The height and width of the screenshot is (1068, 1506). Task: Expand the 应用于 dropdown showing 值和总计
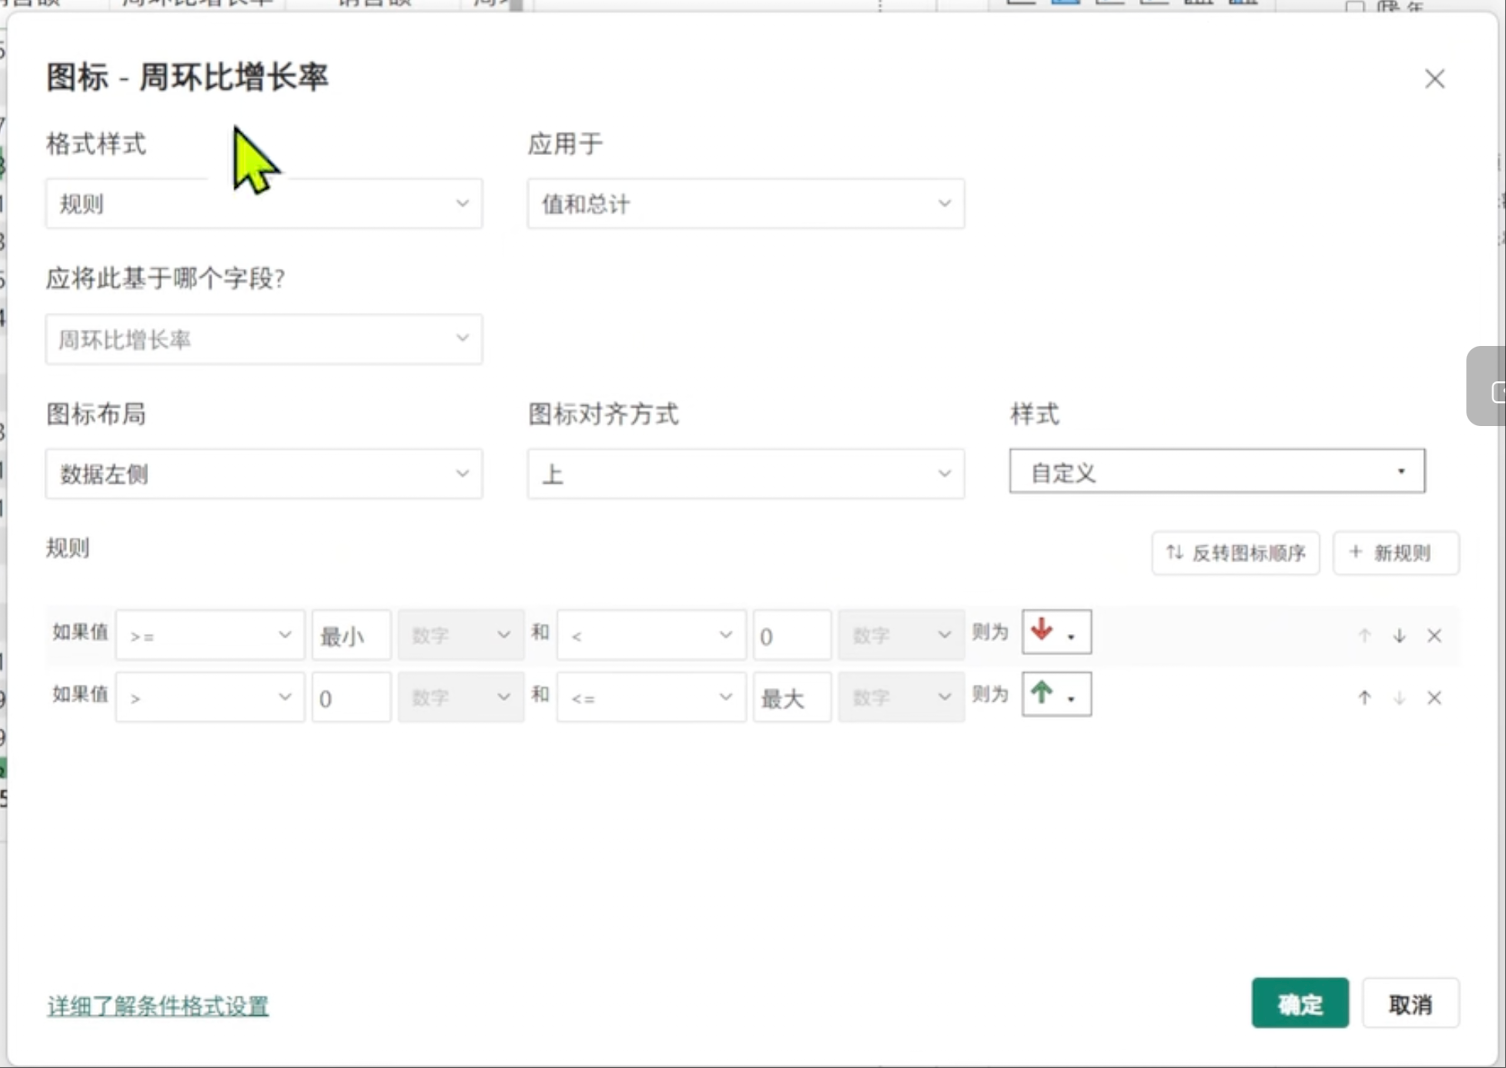(x=744, y=203)
